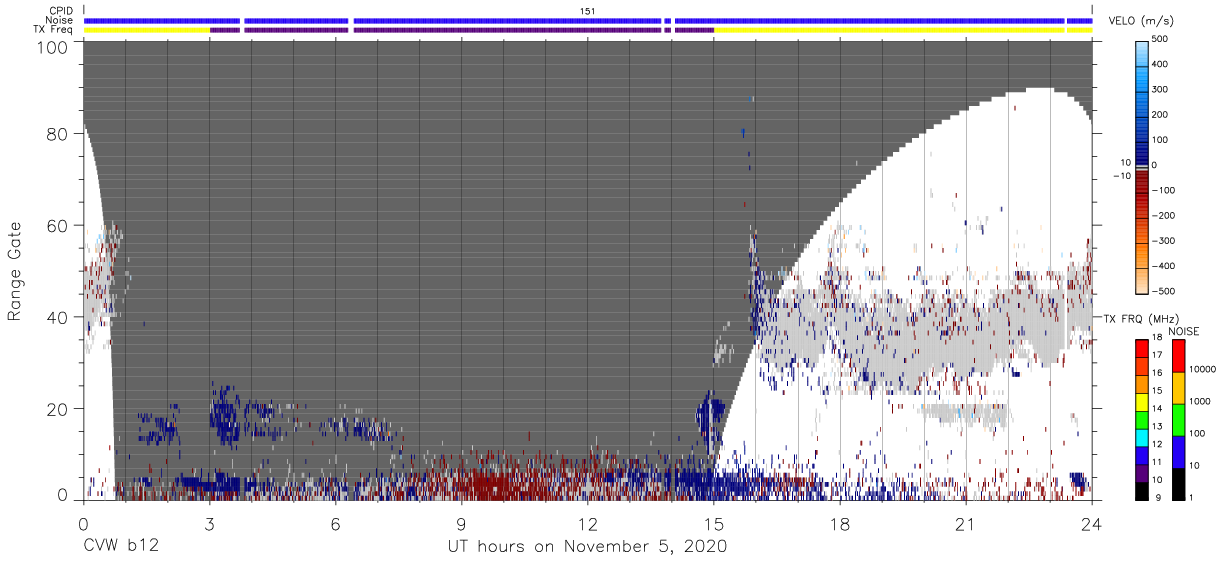Click the TX Freq row label
1228x567 pixels.
pos(53,30)
